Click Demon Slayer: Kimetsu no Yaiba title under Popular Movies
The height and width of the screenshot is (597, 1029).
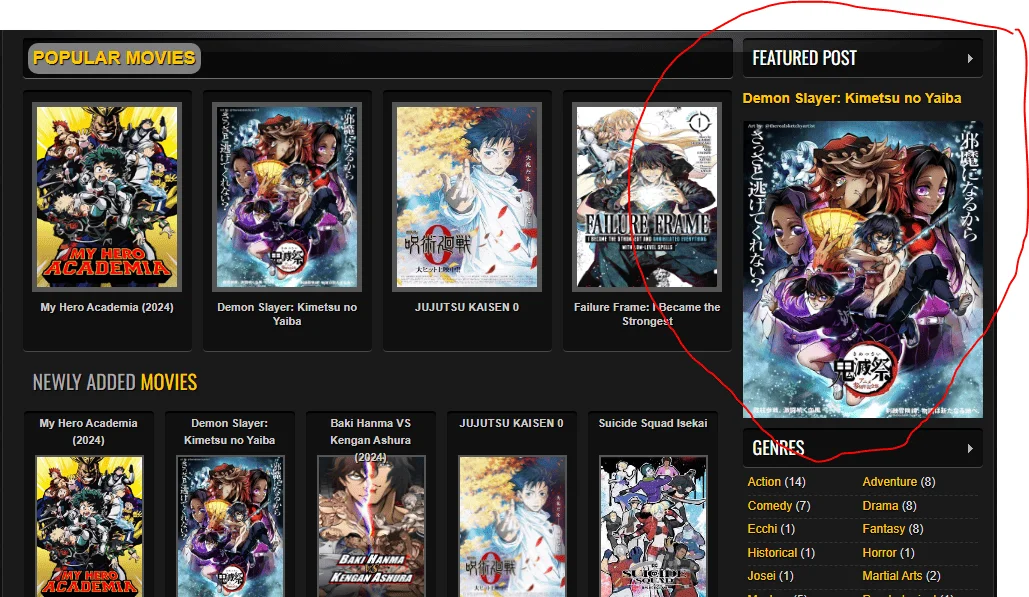(287, 314)
